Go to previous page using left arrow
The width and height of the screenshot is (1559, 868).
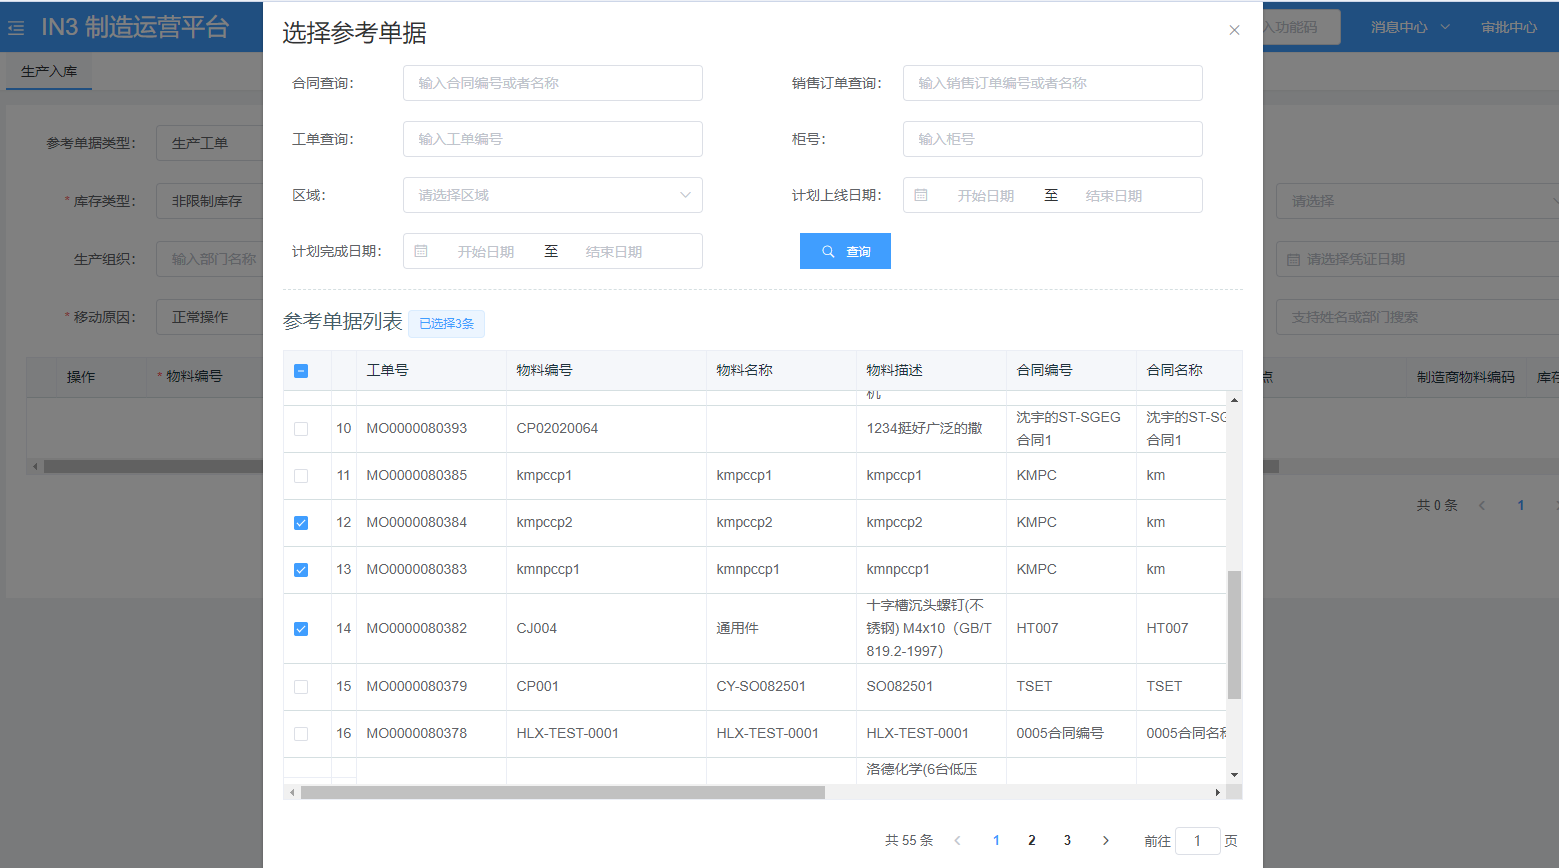[x=957, y=840]
